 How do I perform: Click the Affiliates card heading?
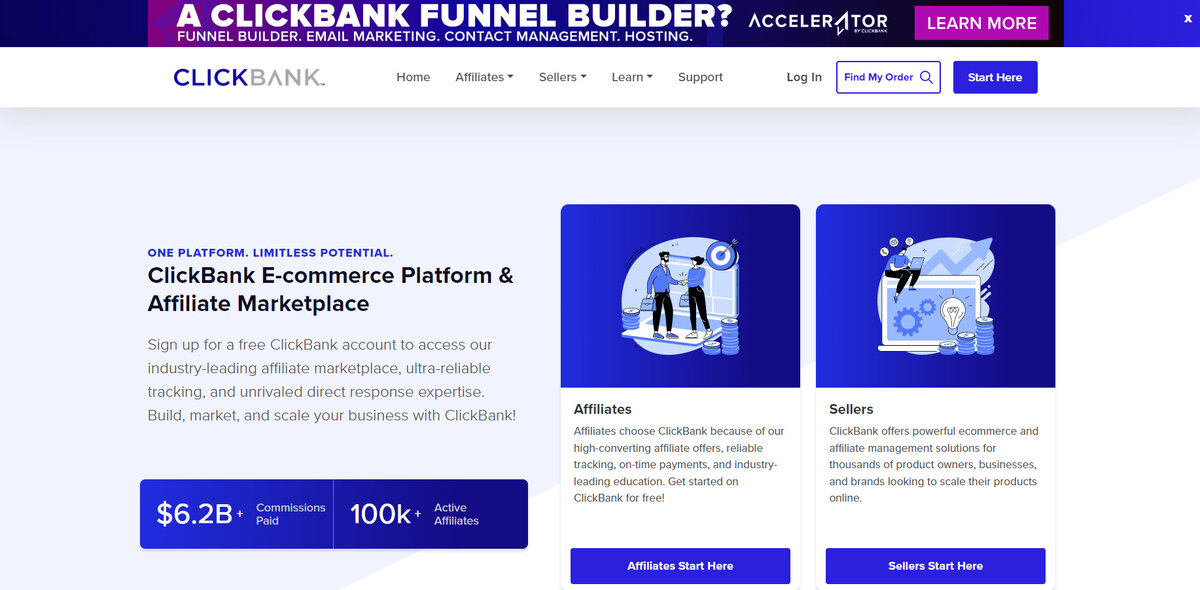click(603, 409)
